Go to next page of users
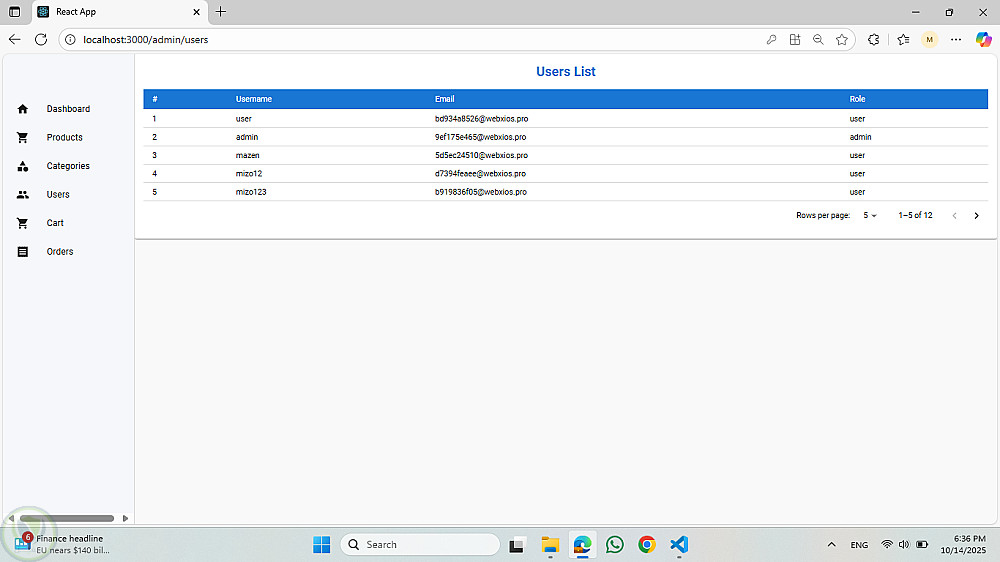Viewport: 1000px width, 562px height. (976, 216)
